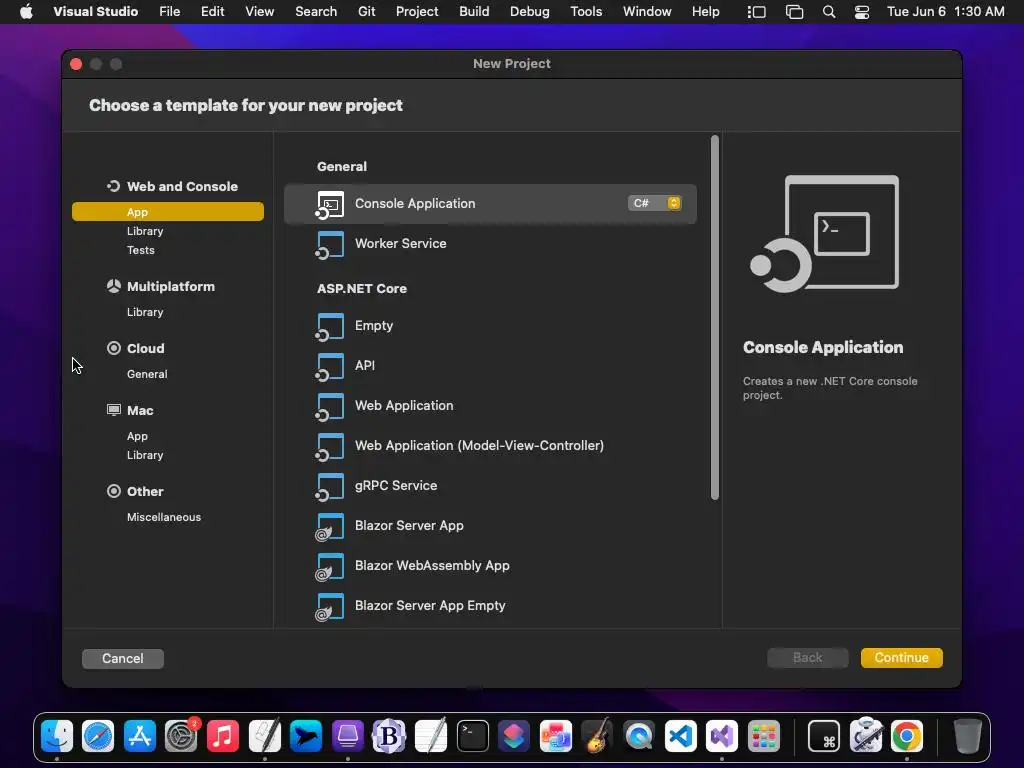Image resolution: width=1024 pixels, height=768 pixels.
Task: Click the Continue button
Action: (x=901, y=658)
